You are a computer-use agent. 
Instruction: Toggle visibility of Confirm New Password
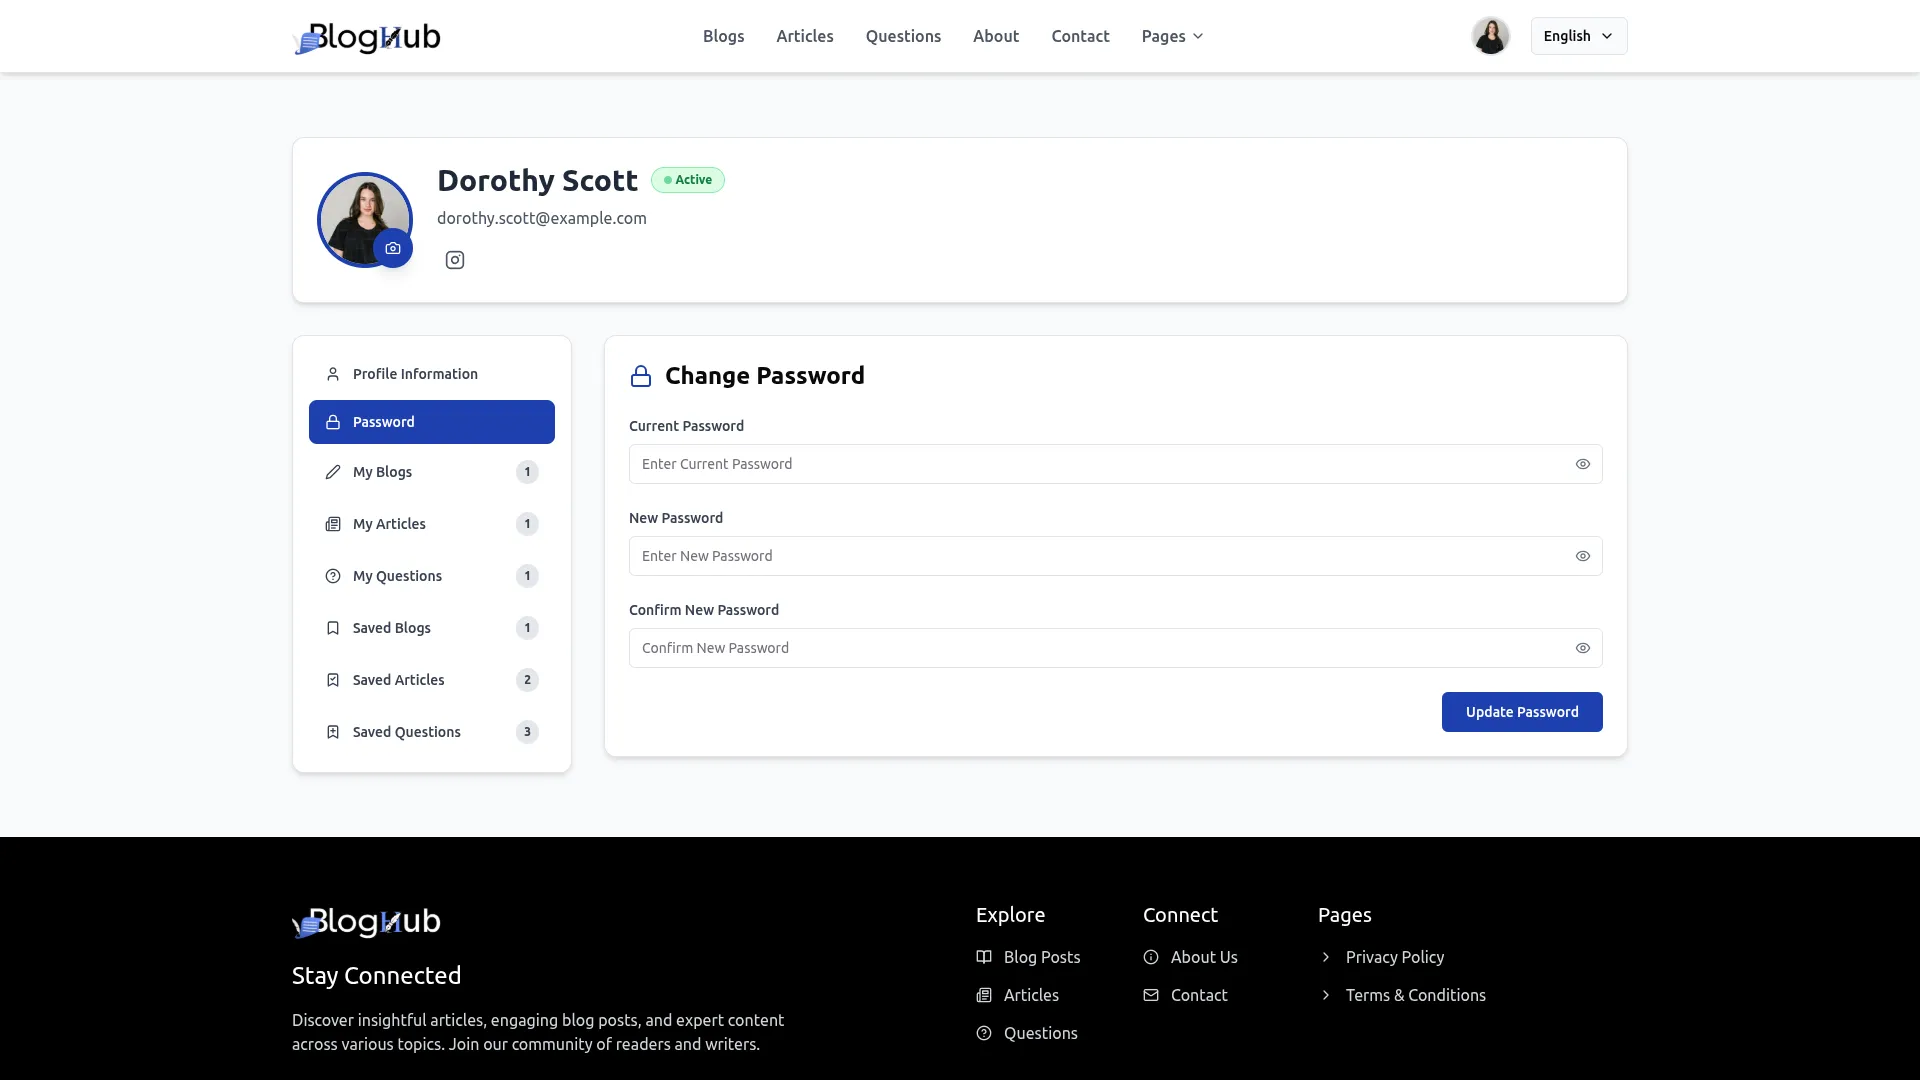[x=1582, y=648]
